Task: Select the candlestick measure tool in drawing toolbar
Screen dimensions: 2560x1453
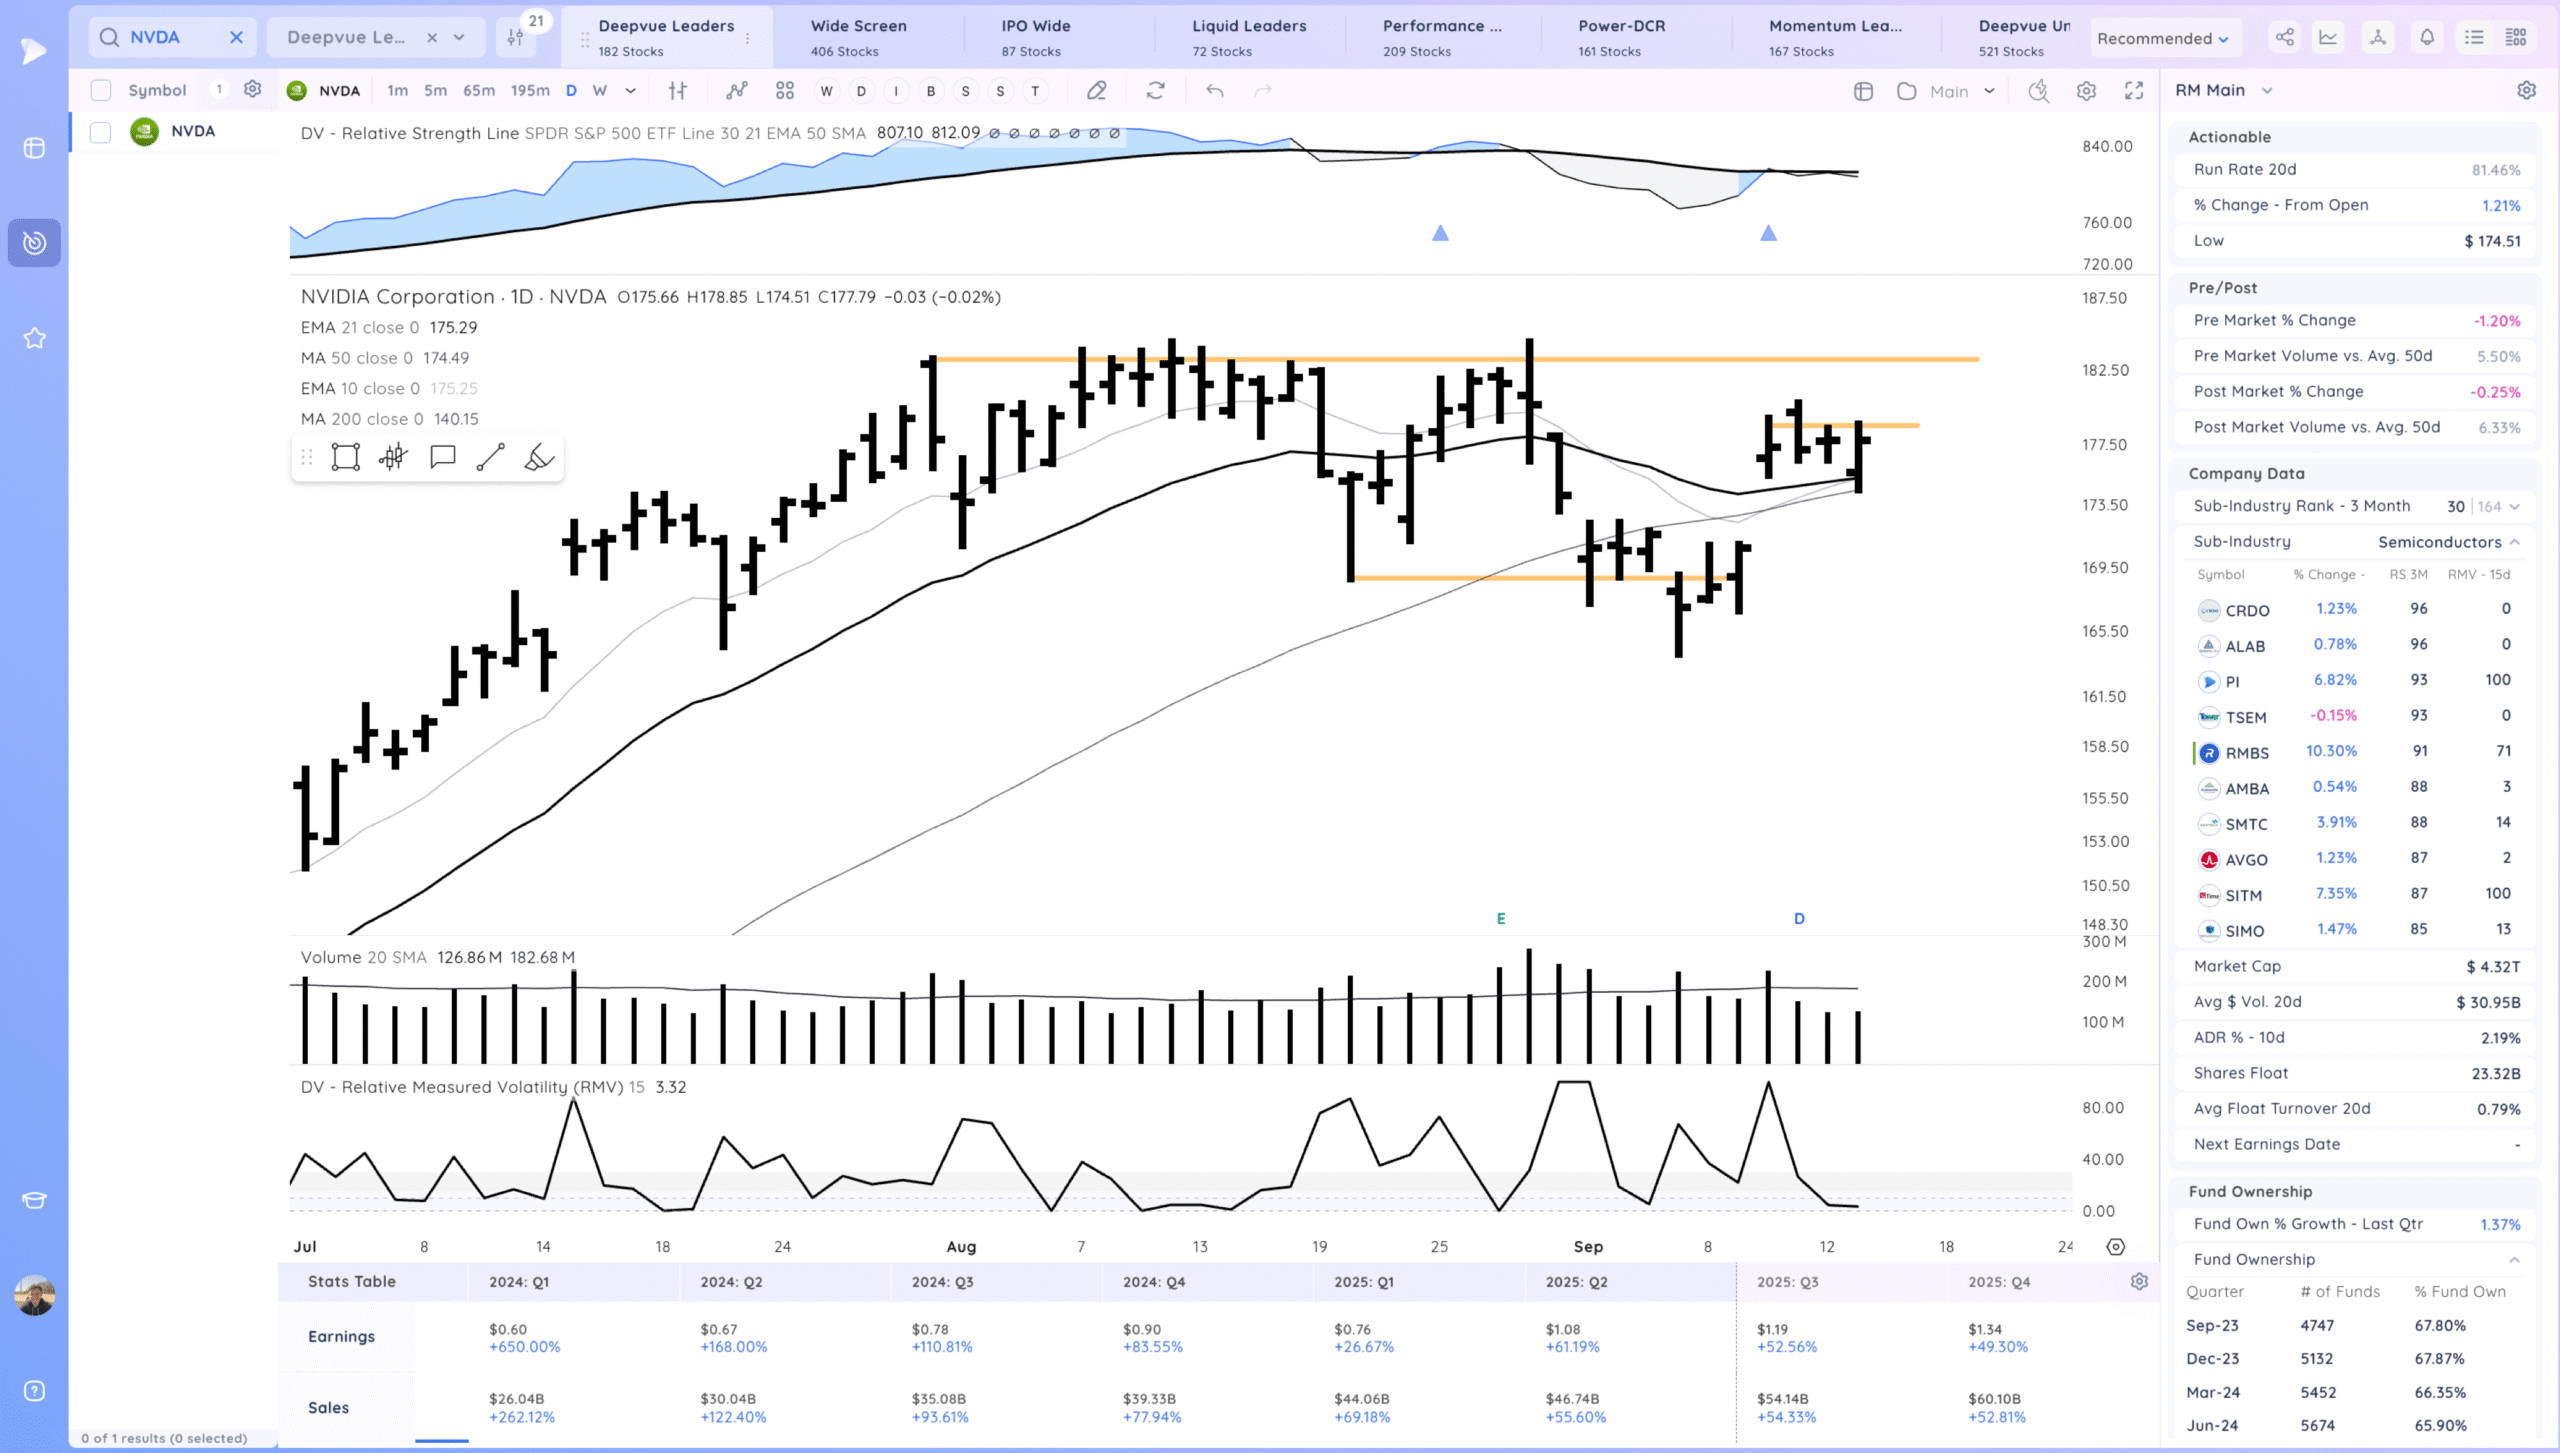Action: (x=394, y=457)
